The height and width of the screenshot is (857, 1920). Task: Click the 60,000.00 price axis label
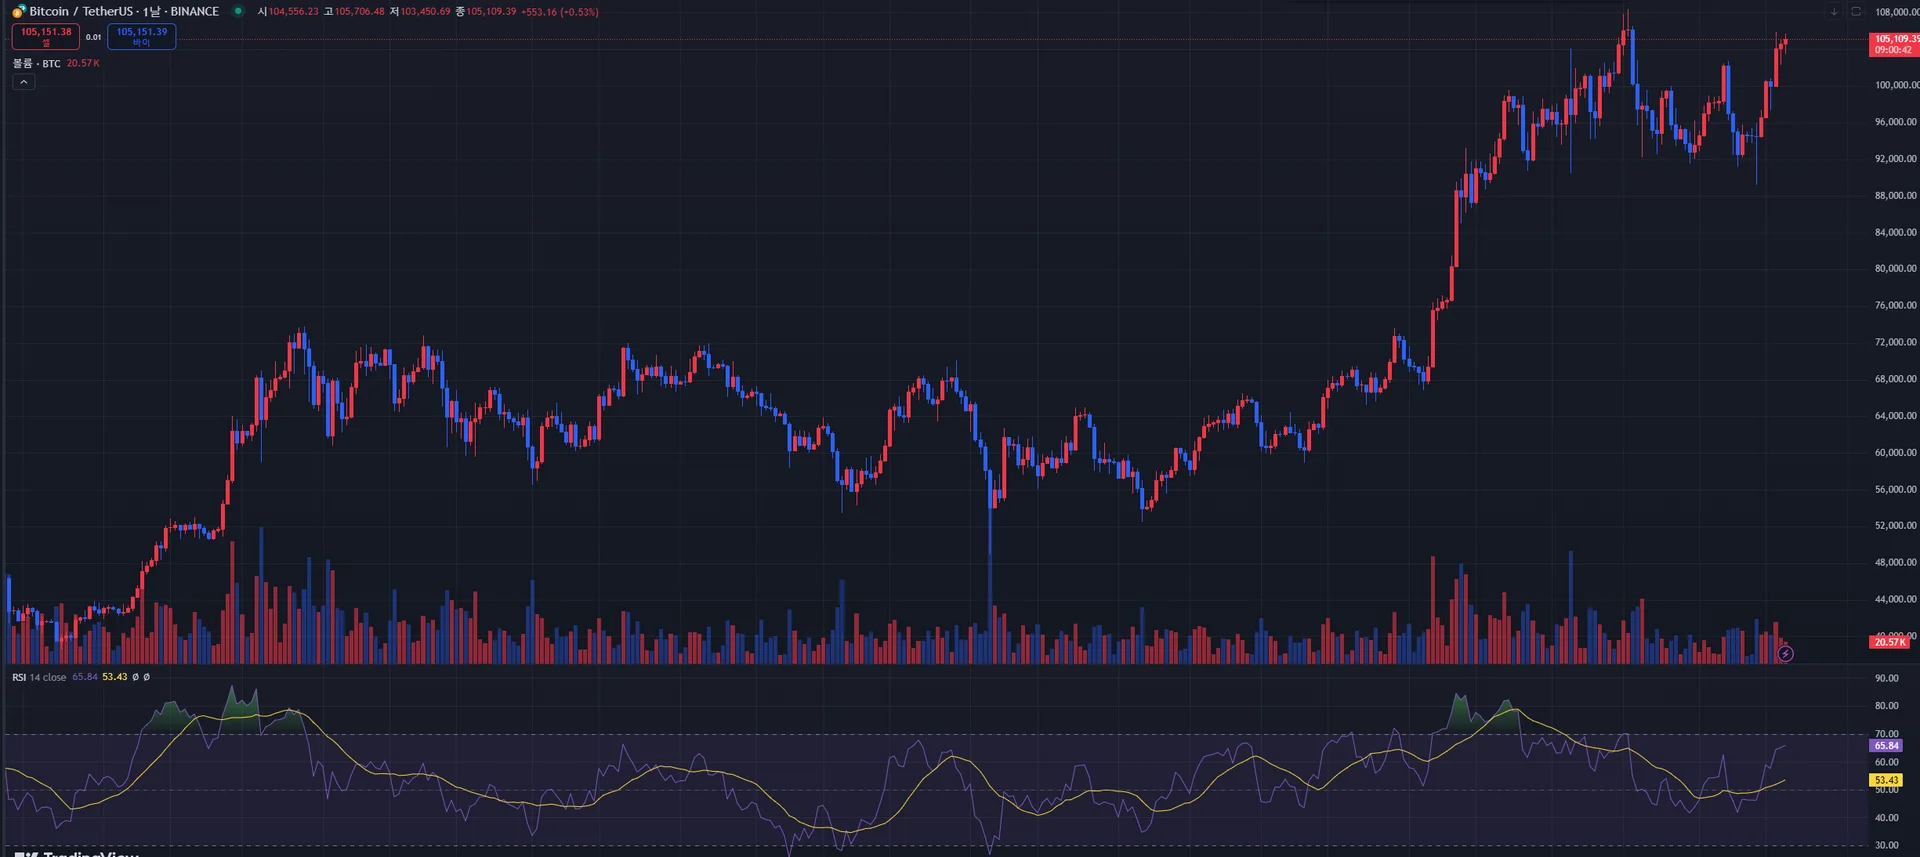(1896, 453)
